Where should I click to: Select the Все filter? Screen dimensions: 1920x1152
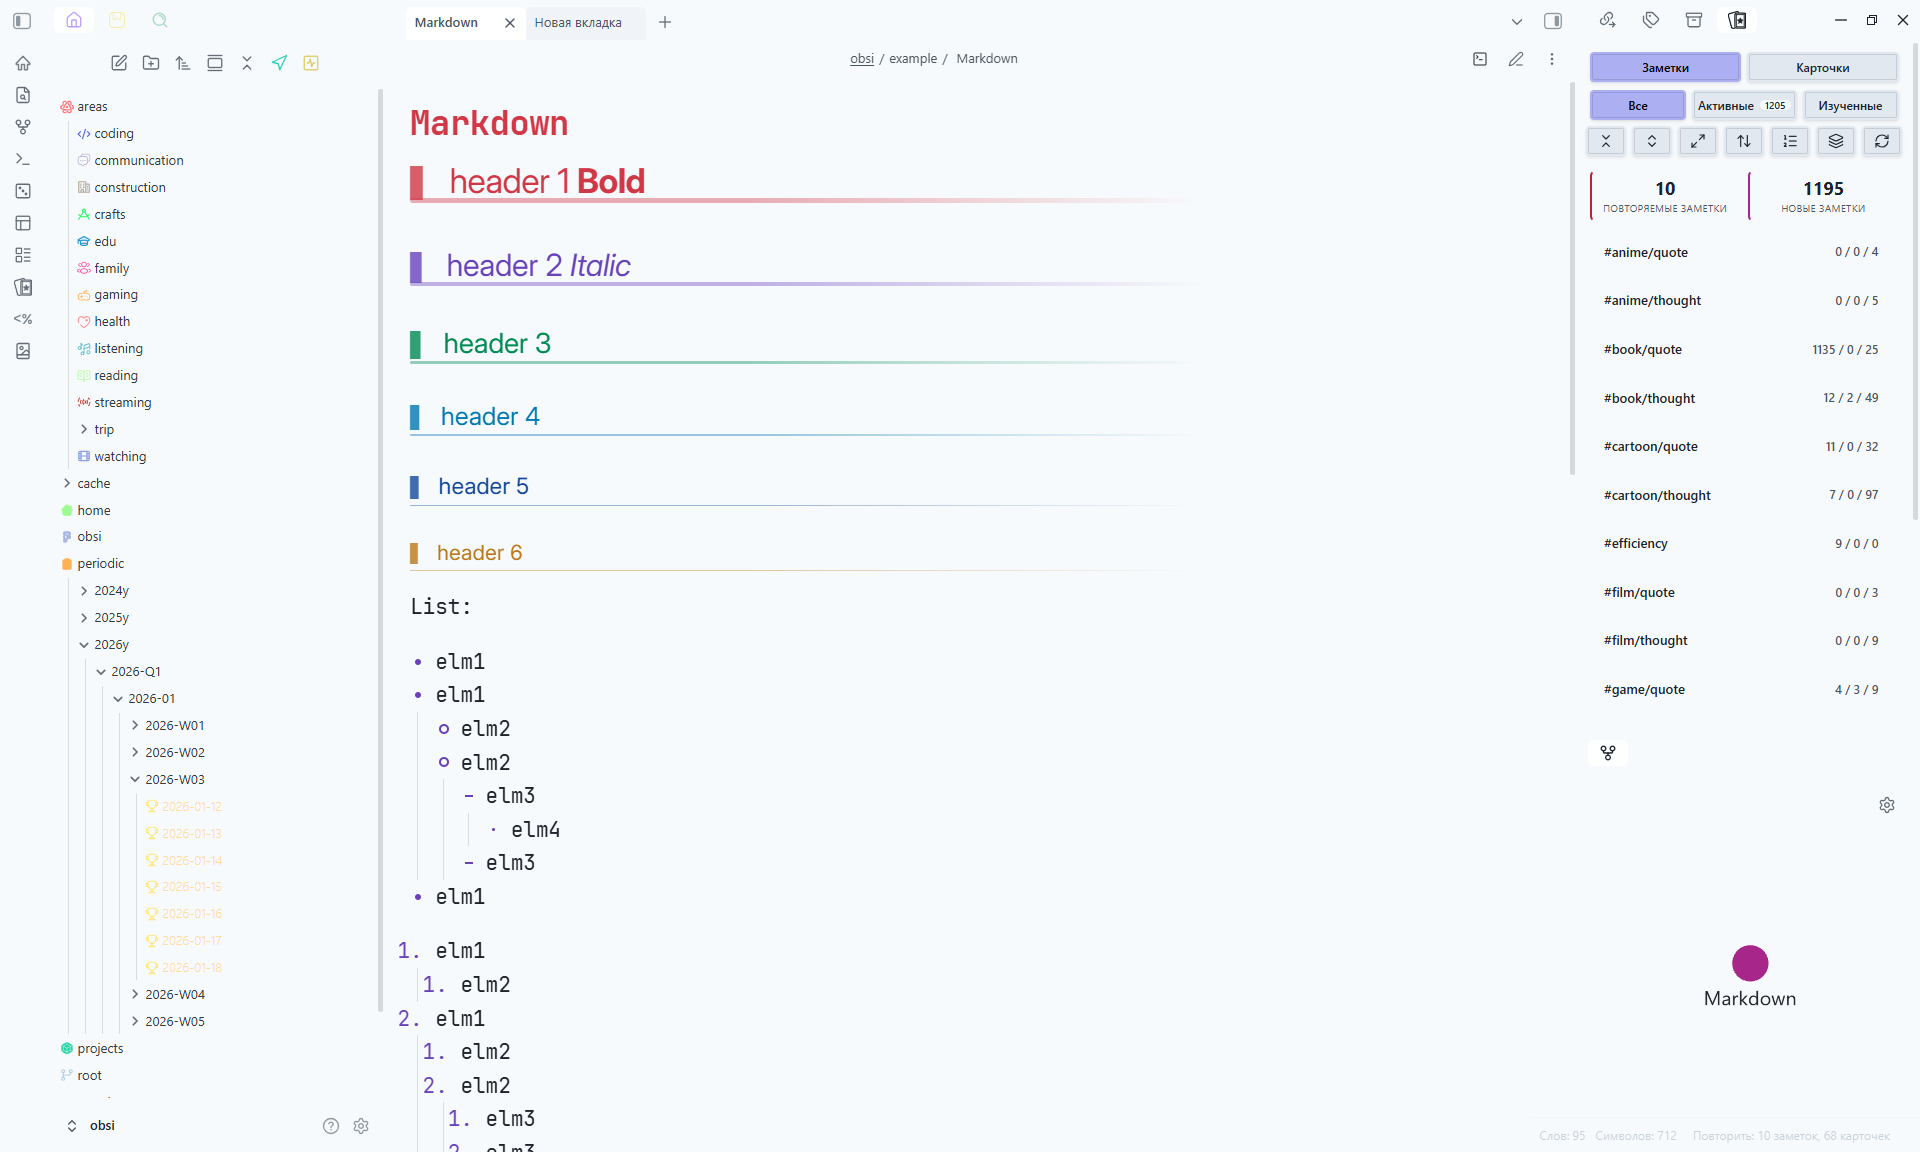pyautogui.click(x=1637, y=105)
